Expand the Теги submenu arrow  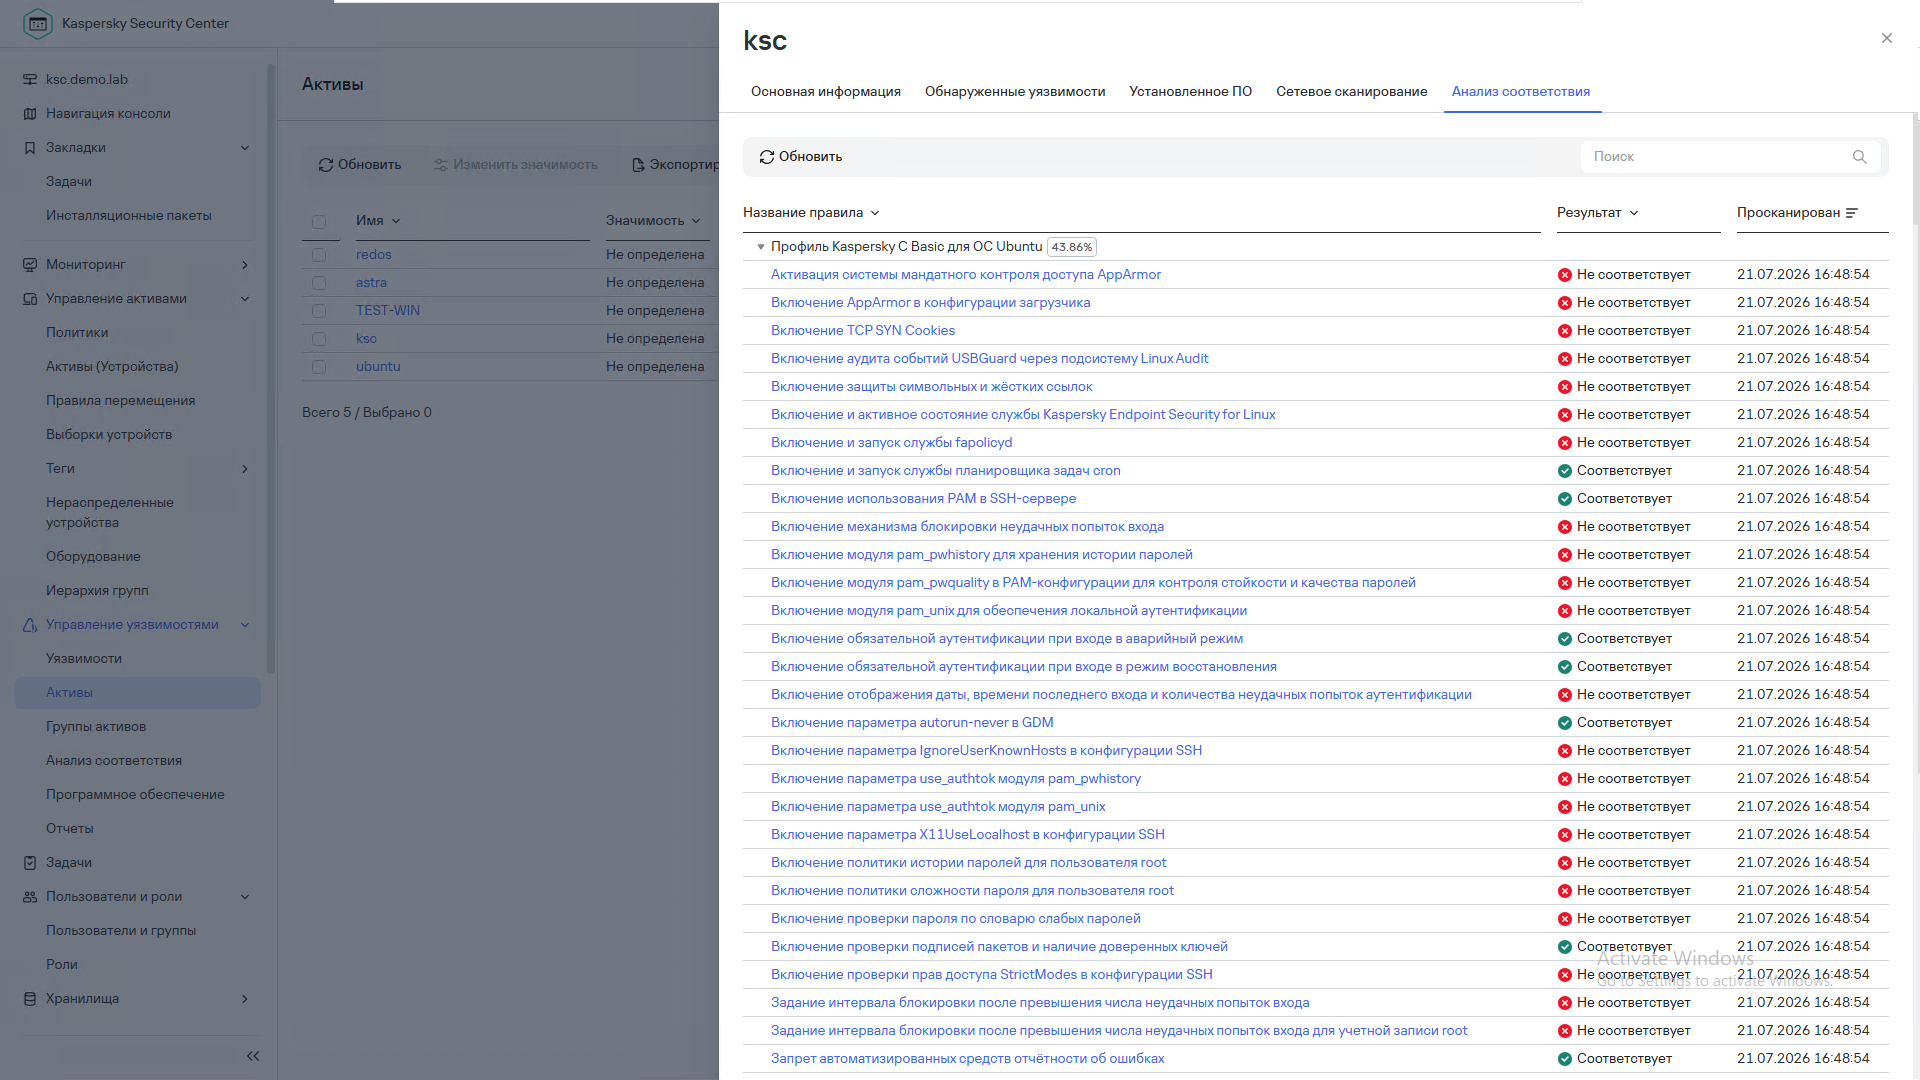click(245, 469)
